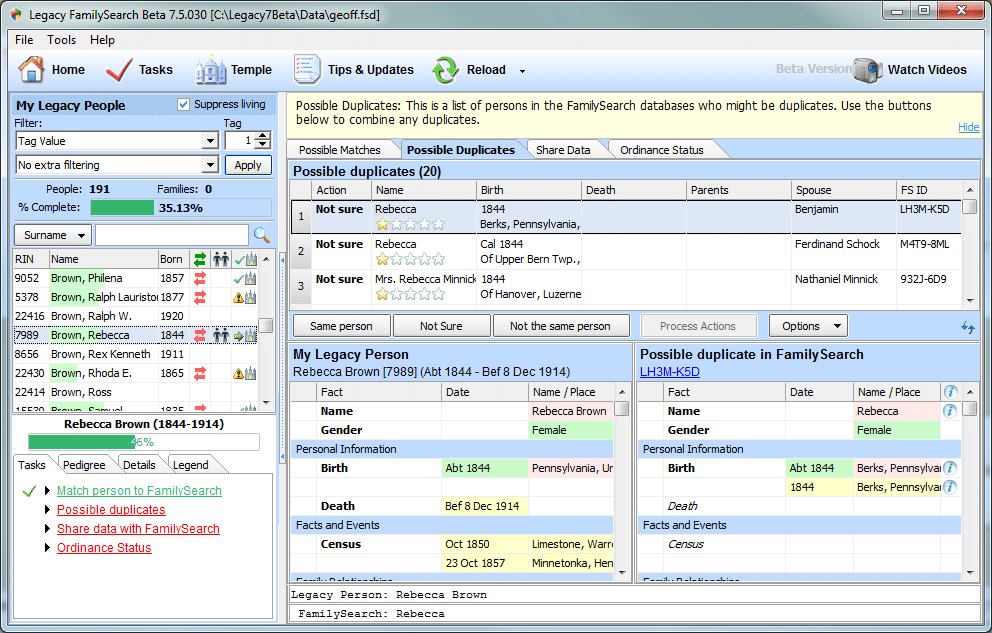Click temple warning icon for Brown, Rhoda E.
Image resolution: width=992 pixels, height=633 pixels.
[245, 373]
